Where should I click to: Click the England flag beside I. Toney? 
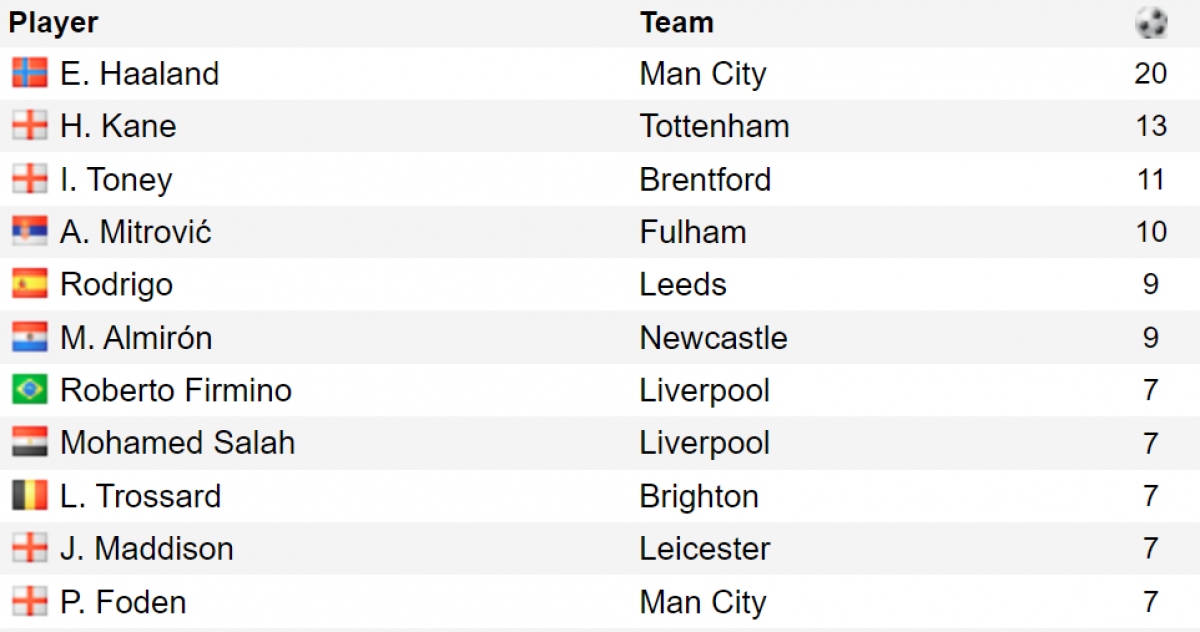[30, 179]
